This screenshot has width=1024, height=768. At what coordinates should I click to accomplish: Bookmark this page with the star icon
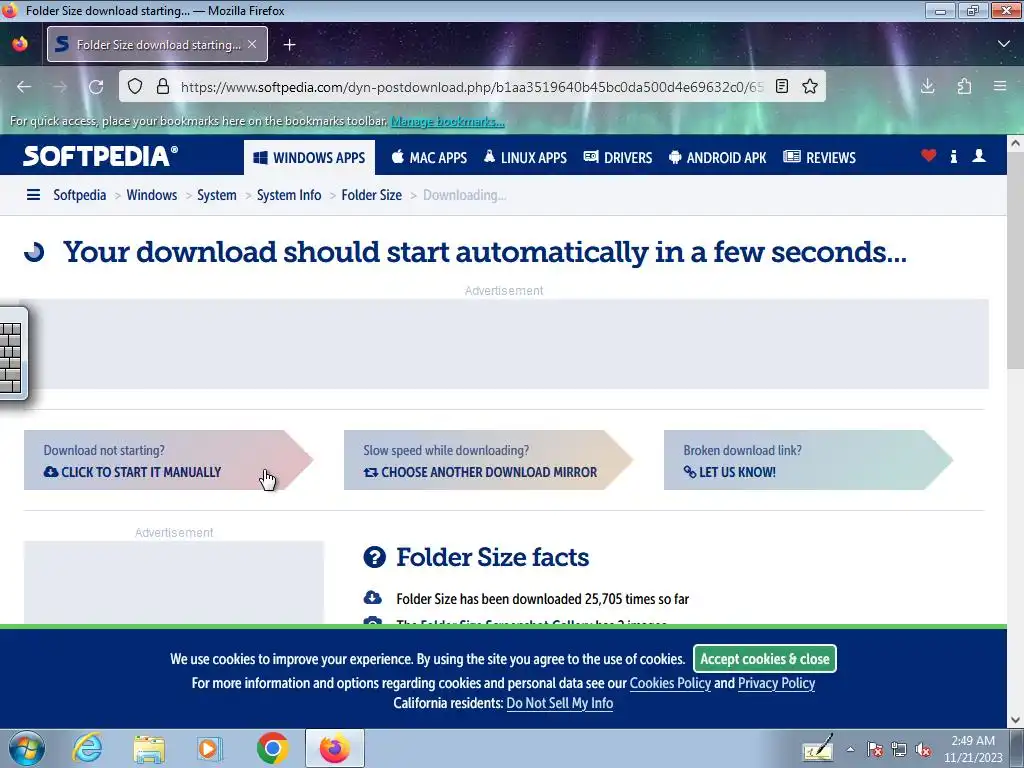click(810, 86)
